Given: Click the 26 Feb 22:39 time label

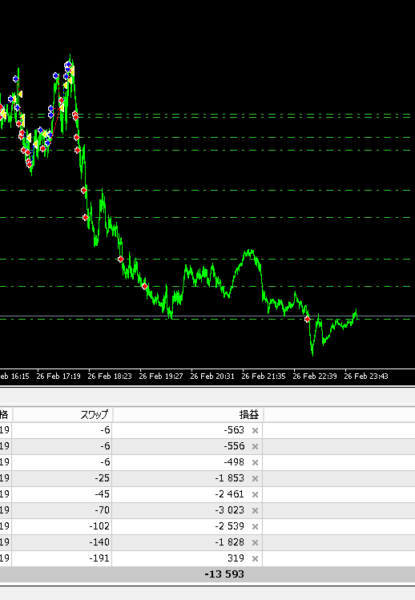Looking at the screenshot, I should pos(315,377).
